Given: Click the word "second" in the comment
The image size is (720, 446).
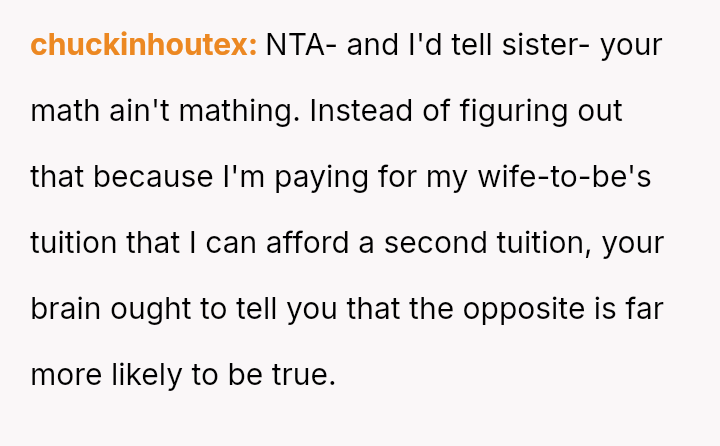Looking at the screenshot, I should pyautogui.click(x=432, y=243).
